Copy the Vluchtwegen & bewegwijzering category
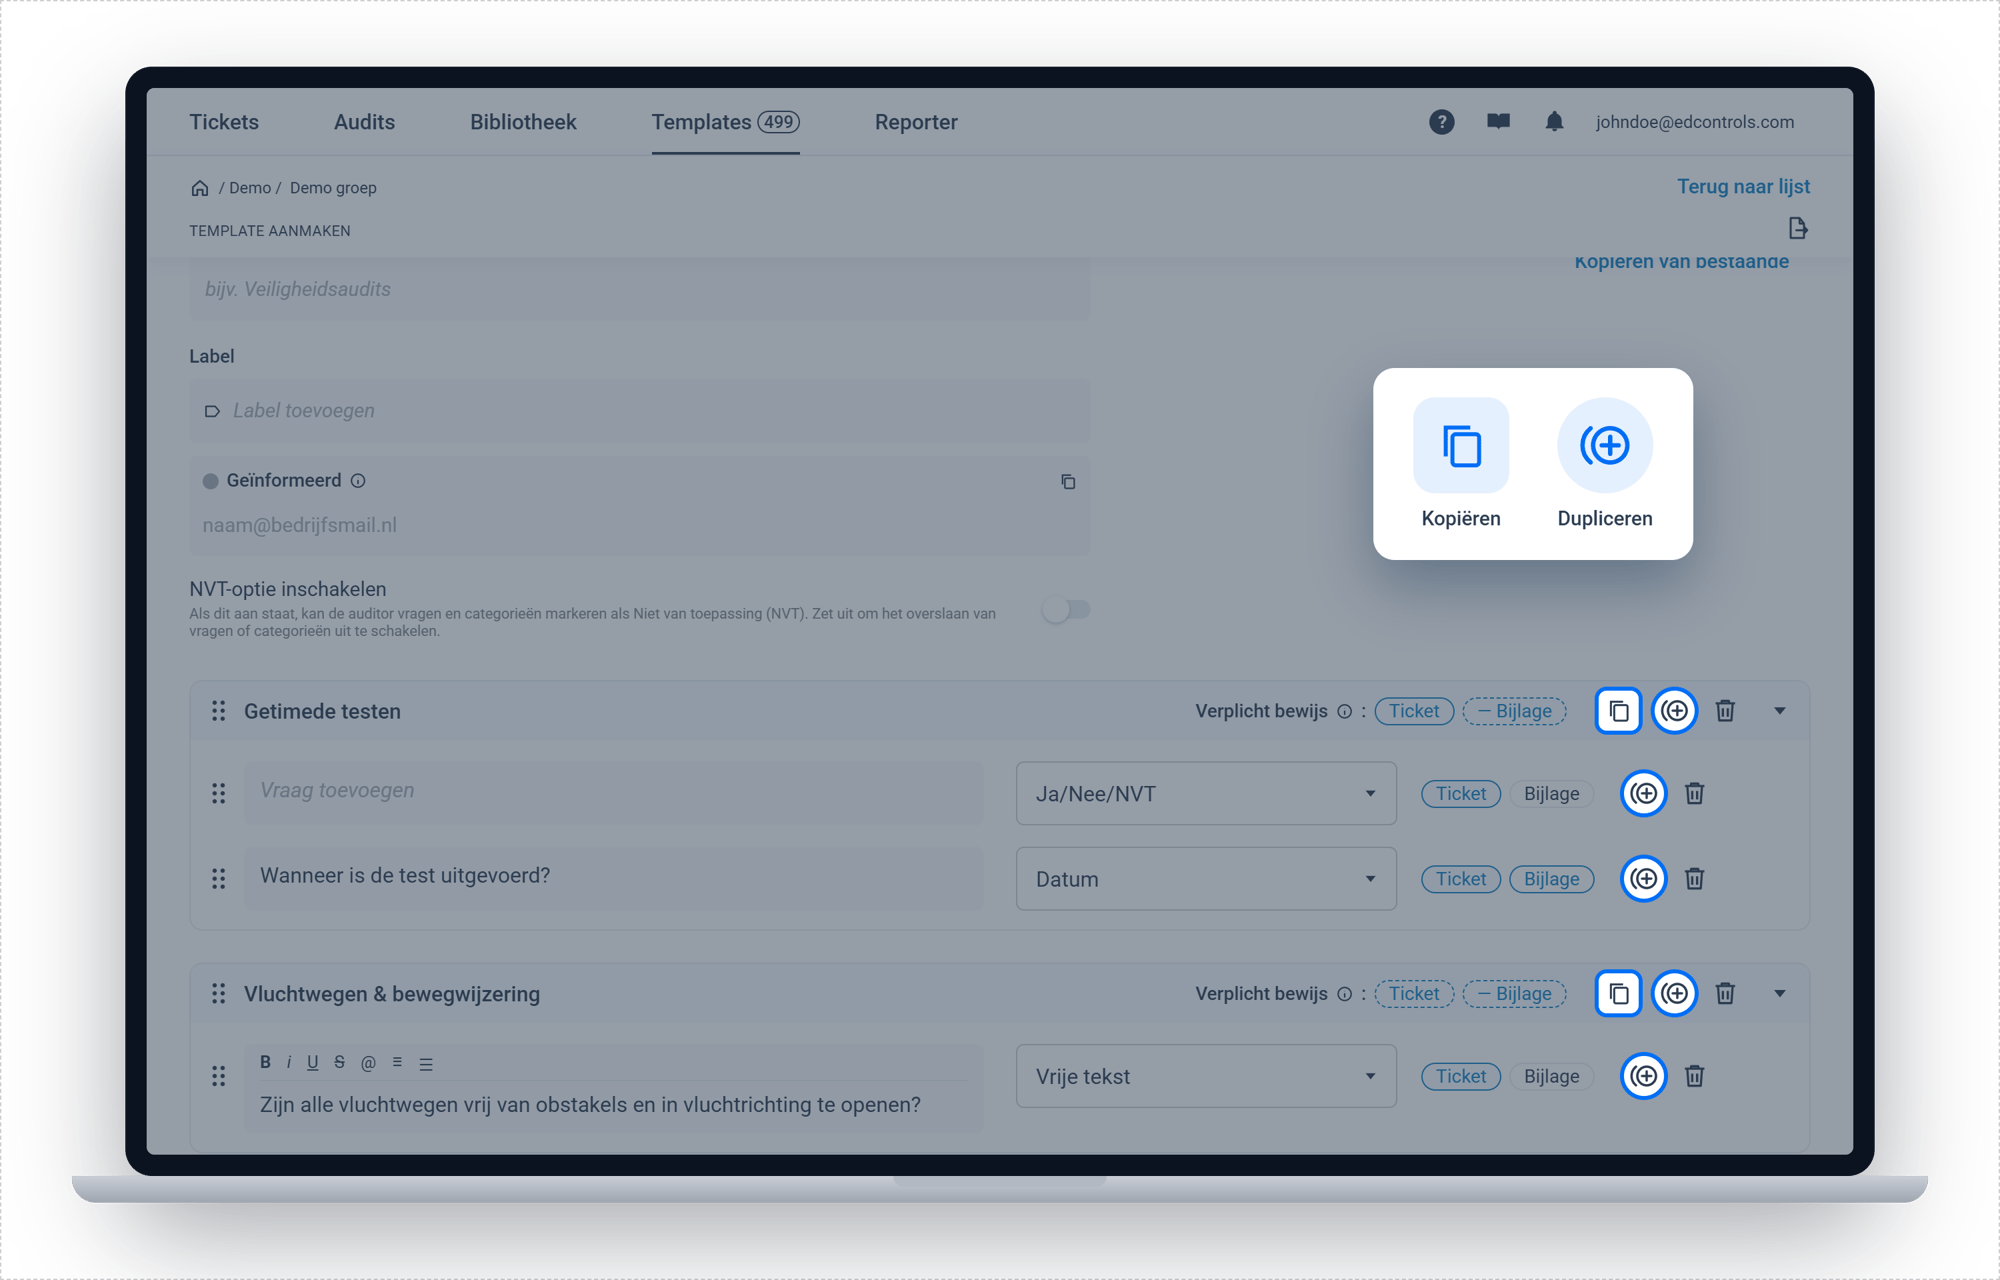The width and height of the screenshot is (2000, 1280). click(x=1618, y=994)
